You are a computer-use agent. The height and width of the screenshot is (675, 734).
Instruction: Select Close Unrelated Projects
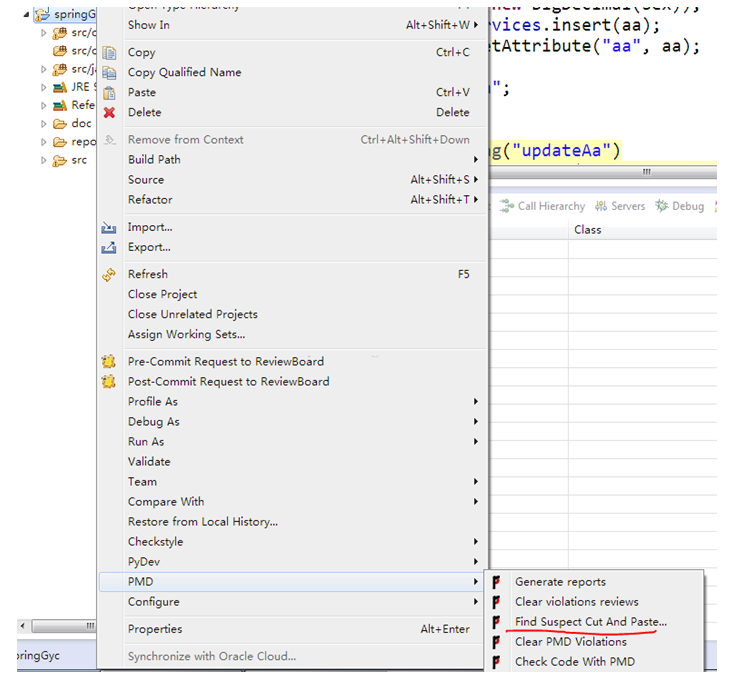pyautogui.click(x=292, y=315)
